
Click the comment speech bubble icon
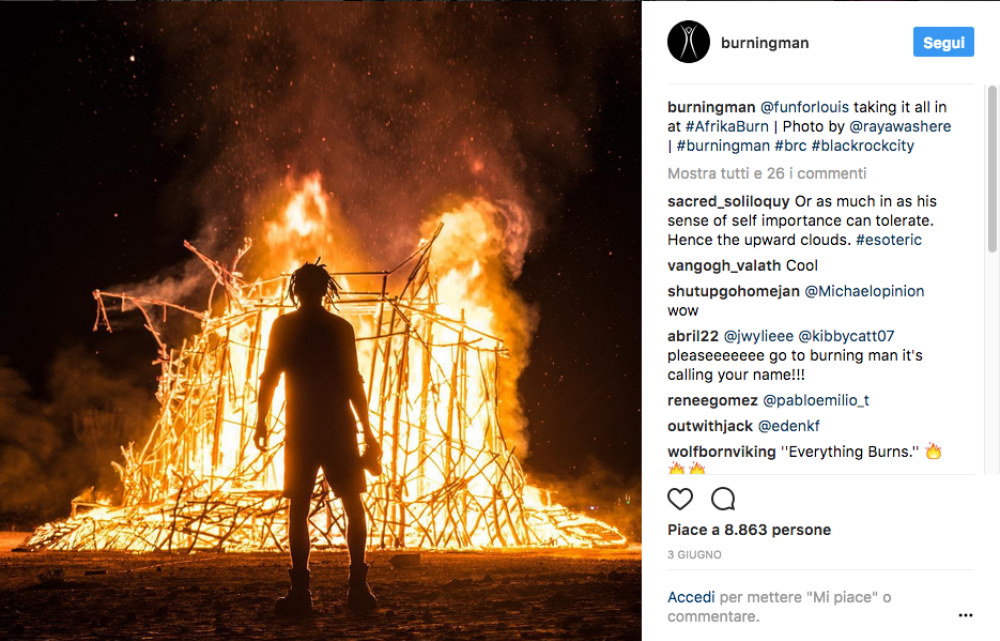pyautogui.click(x=723, y=499)
